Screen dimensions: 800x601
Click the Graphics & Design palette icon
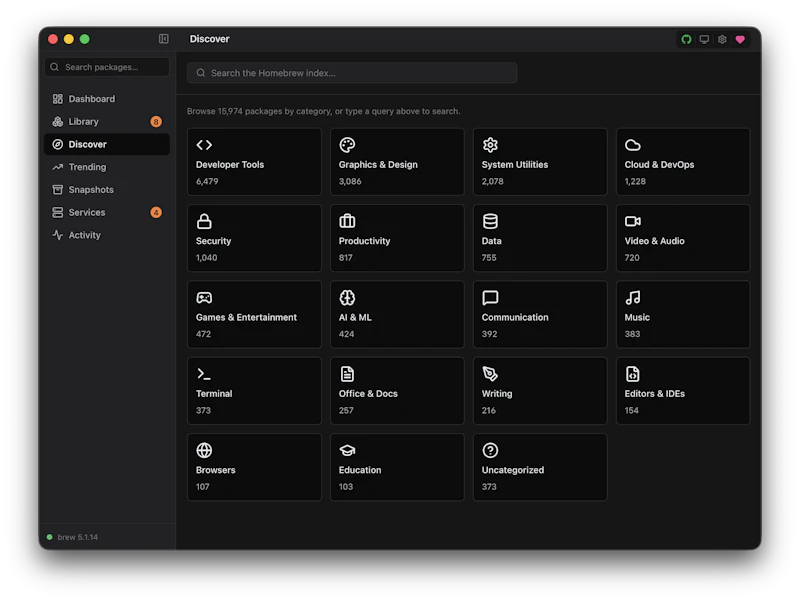click(347, 145)
